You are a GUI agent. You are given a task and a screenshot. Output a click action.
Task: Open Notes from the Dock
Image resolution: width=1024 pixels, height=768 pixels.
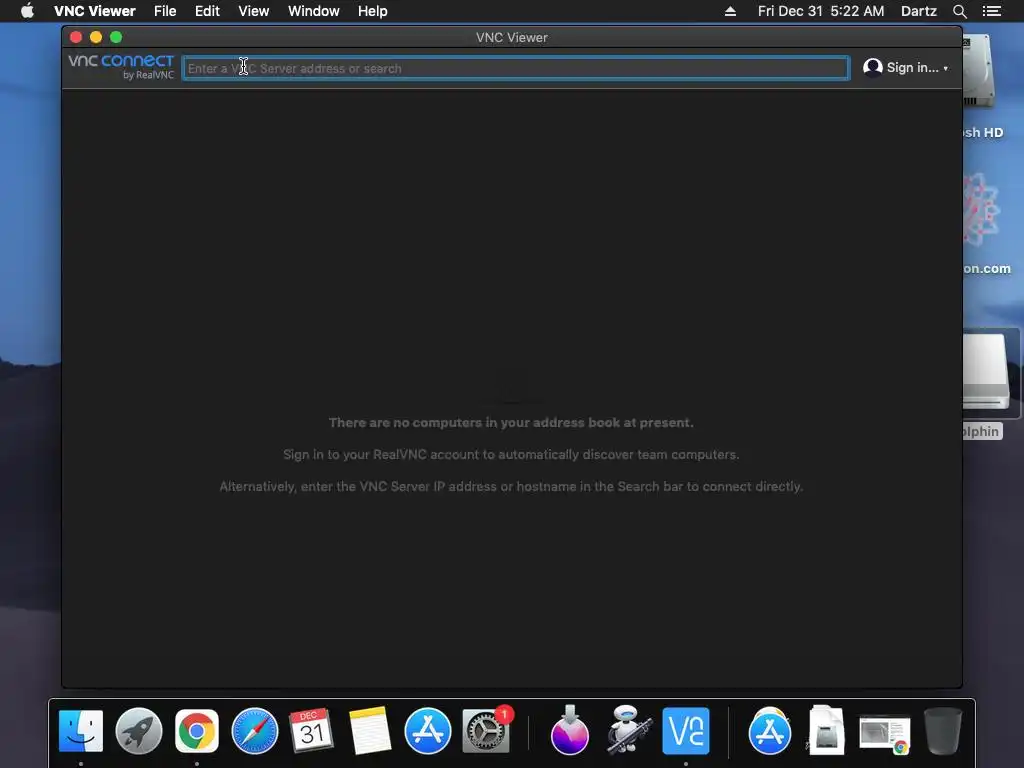pos(370,731)
